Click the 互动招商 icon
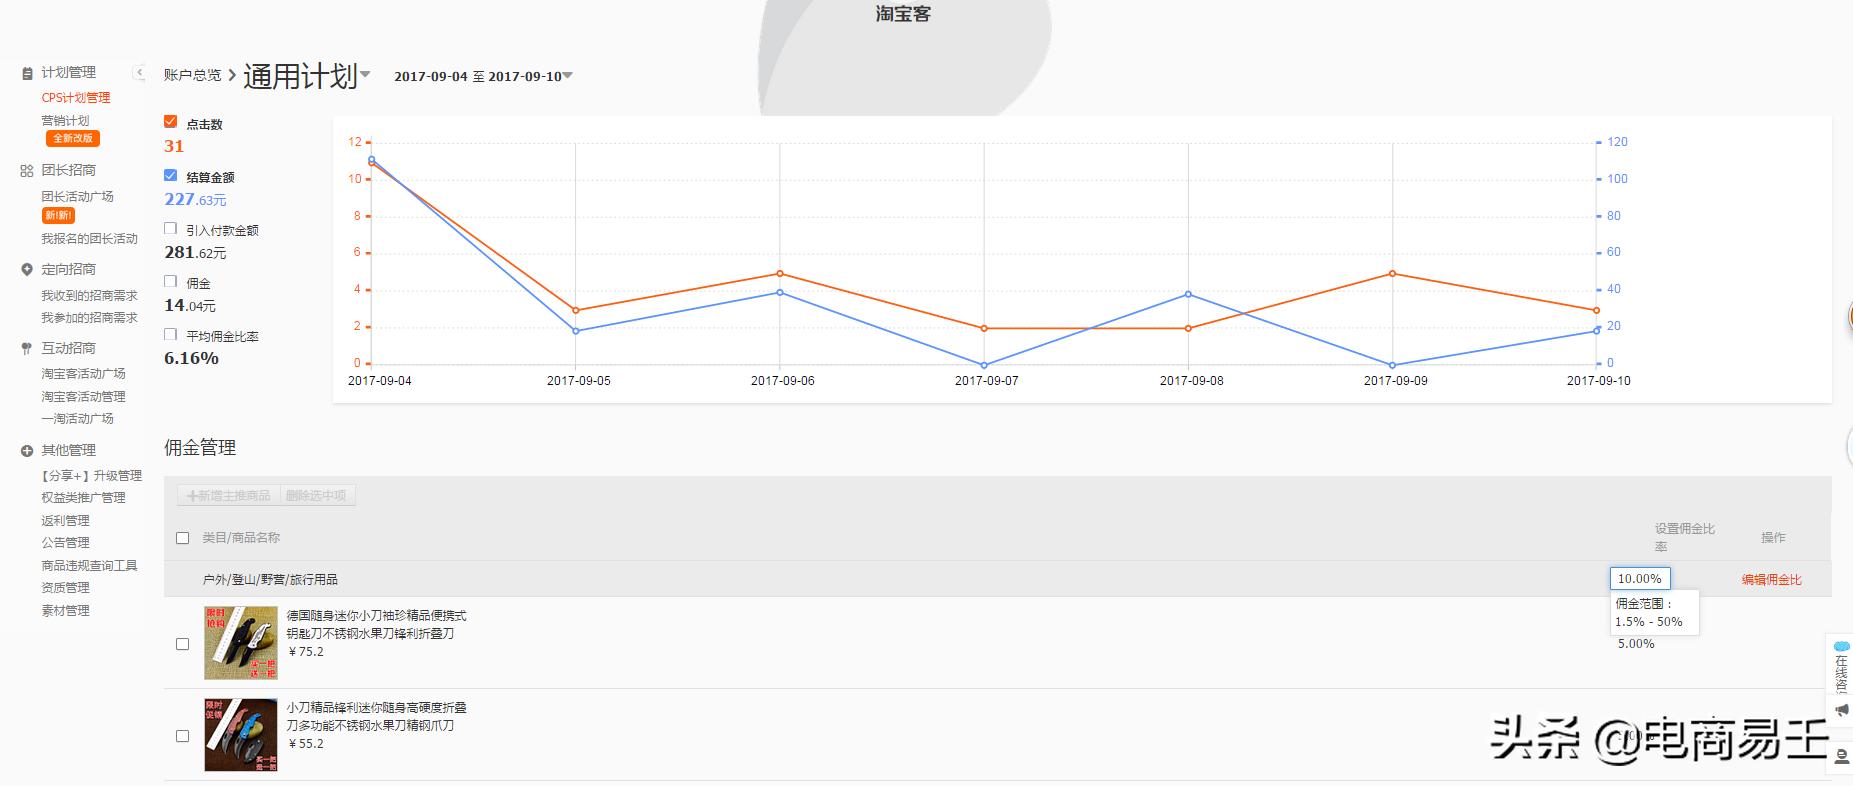This screenshot has width=1853, height=786. (x=27, y=349)
